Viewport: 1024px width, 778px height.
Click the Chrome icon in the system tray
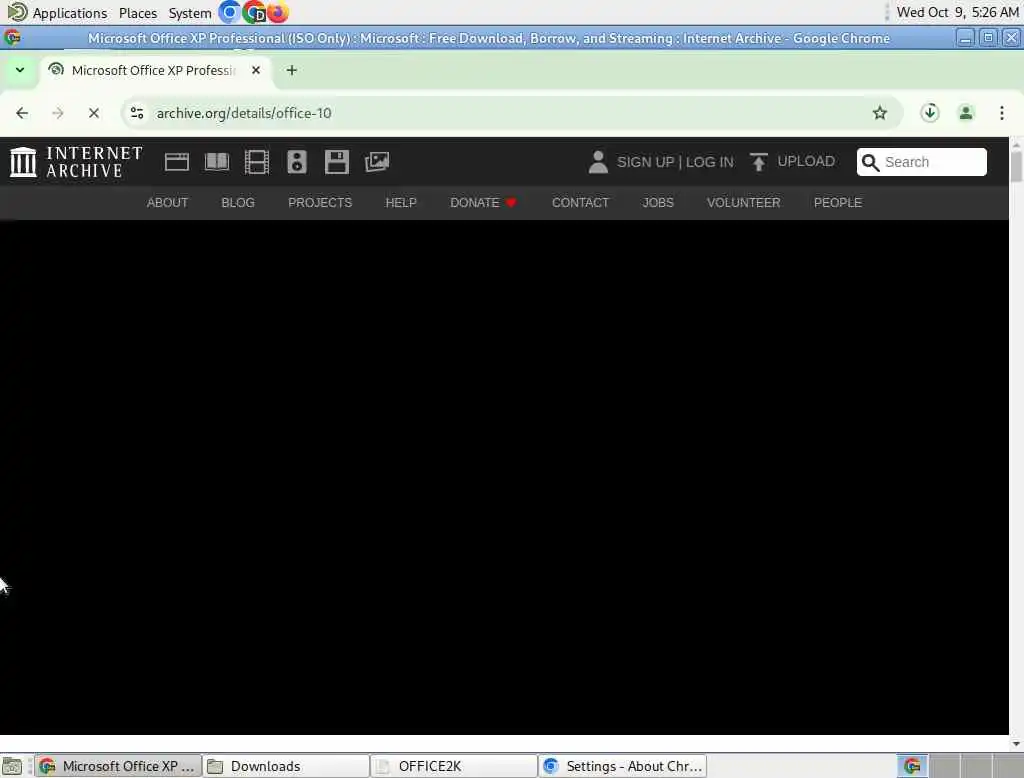[912, 766]
